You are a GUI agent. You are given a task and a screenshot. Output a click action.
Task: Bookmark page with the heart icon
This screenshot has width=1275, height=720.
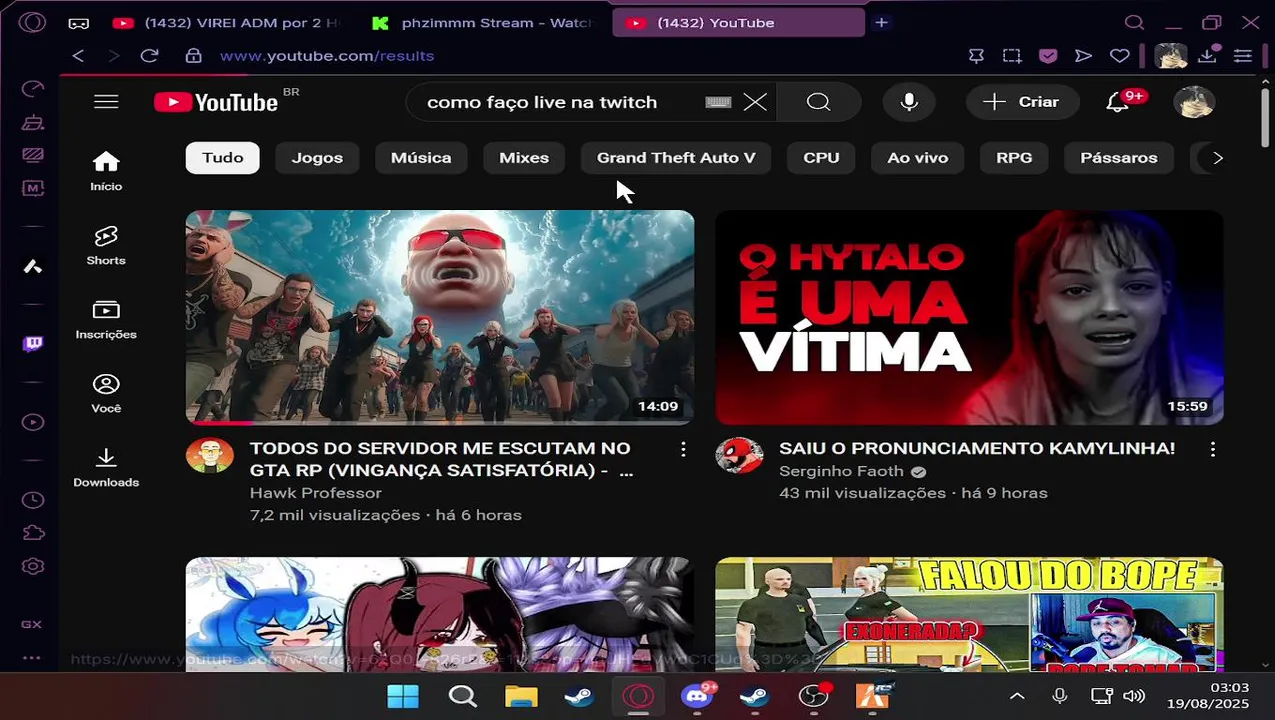1120,56
